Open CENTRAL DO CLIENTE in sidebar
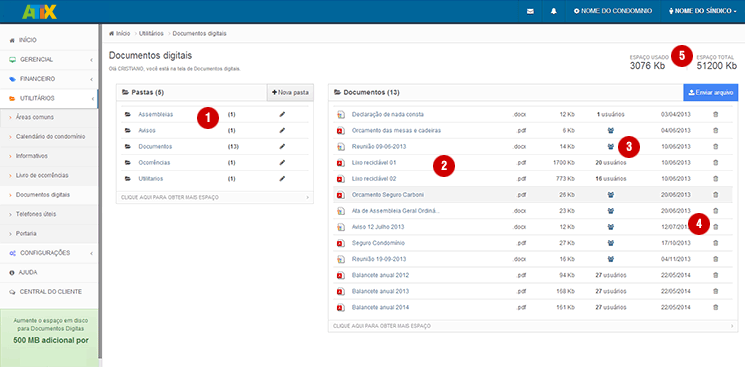Image resolution: width=745 pixels, height=367 pixels. 49,291
